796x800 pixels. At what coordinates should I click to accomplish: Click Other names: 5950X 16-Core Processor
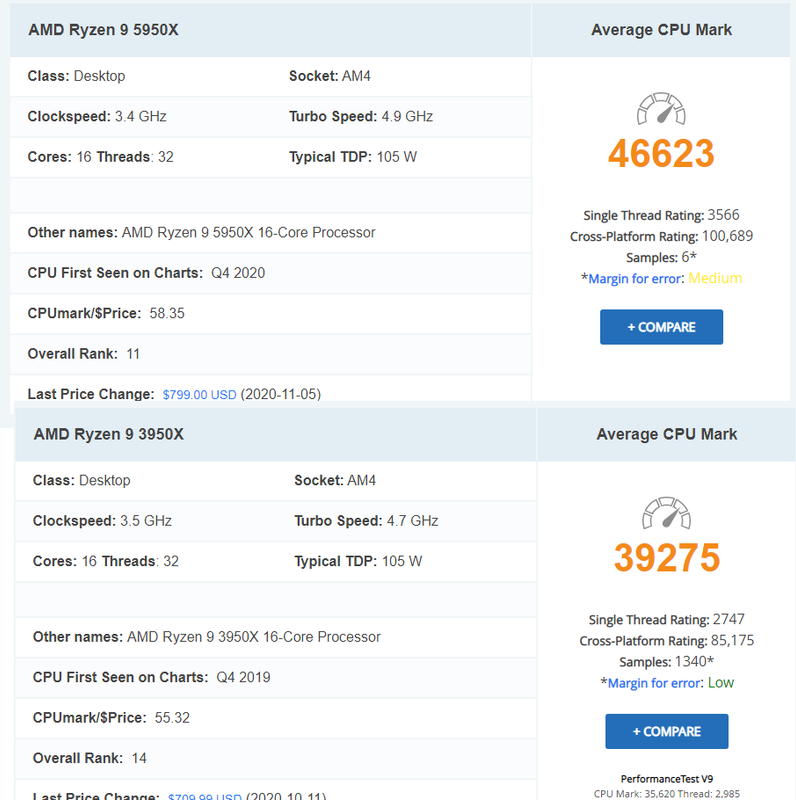click(202, 233)
